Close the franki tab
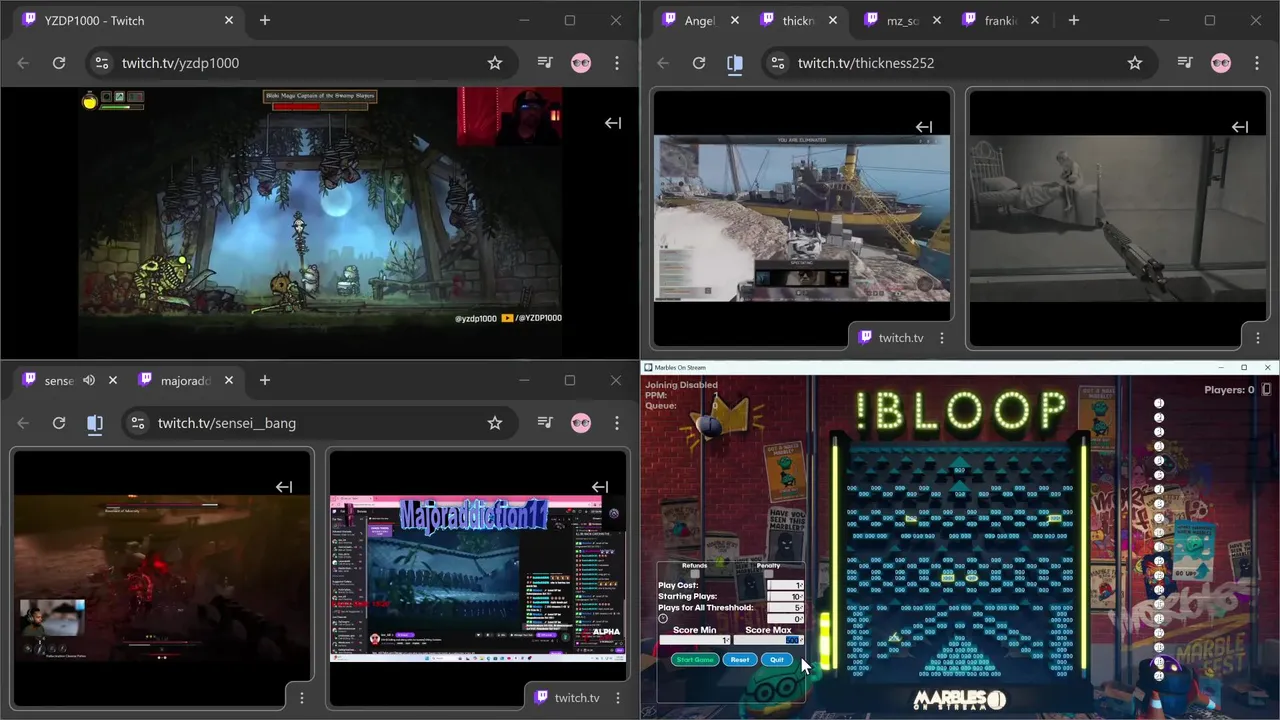This screenshot has height=720, width=1280. coord(1035,20)
